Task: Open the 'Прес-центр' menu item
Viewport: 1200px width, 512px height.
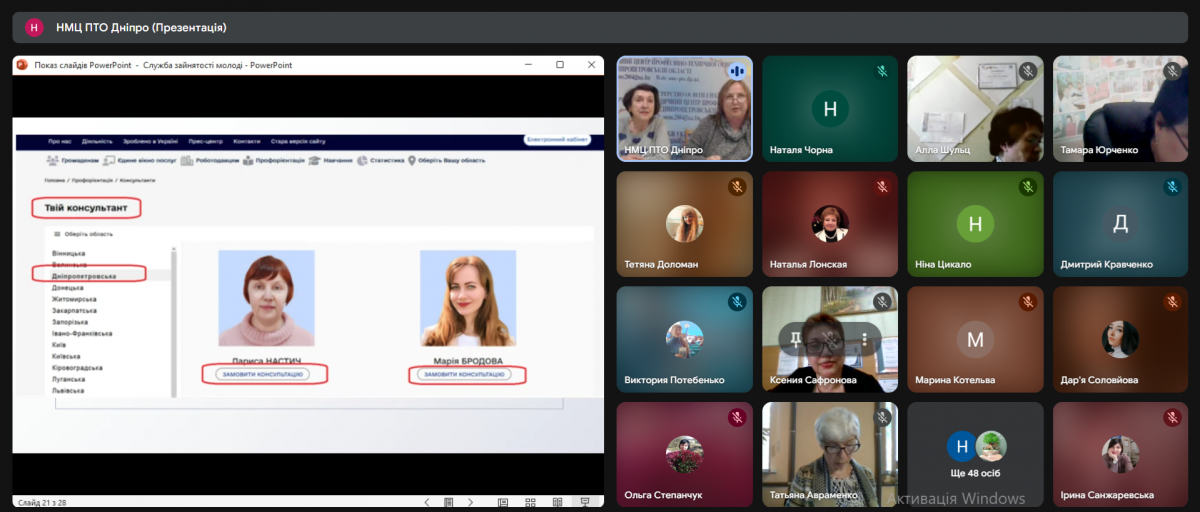Action: [204, 141]
